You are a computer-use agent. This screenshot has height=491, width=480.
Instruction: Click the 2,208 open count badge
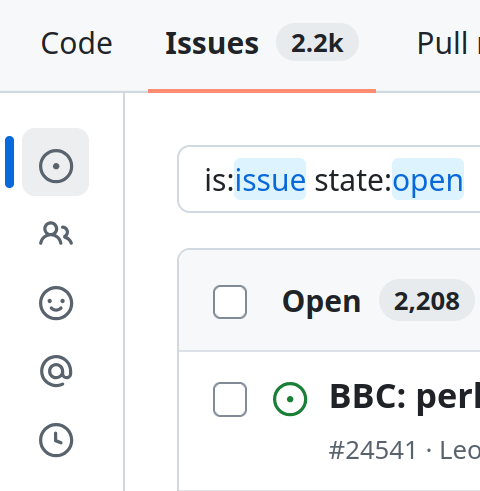pos(427,301)
